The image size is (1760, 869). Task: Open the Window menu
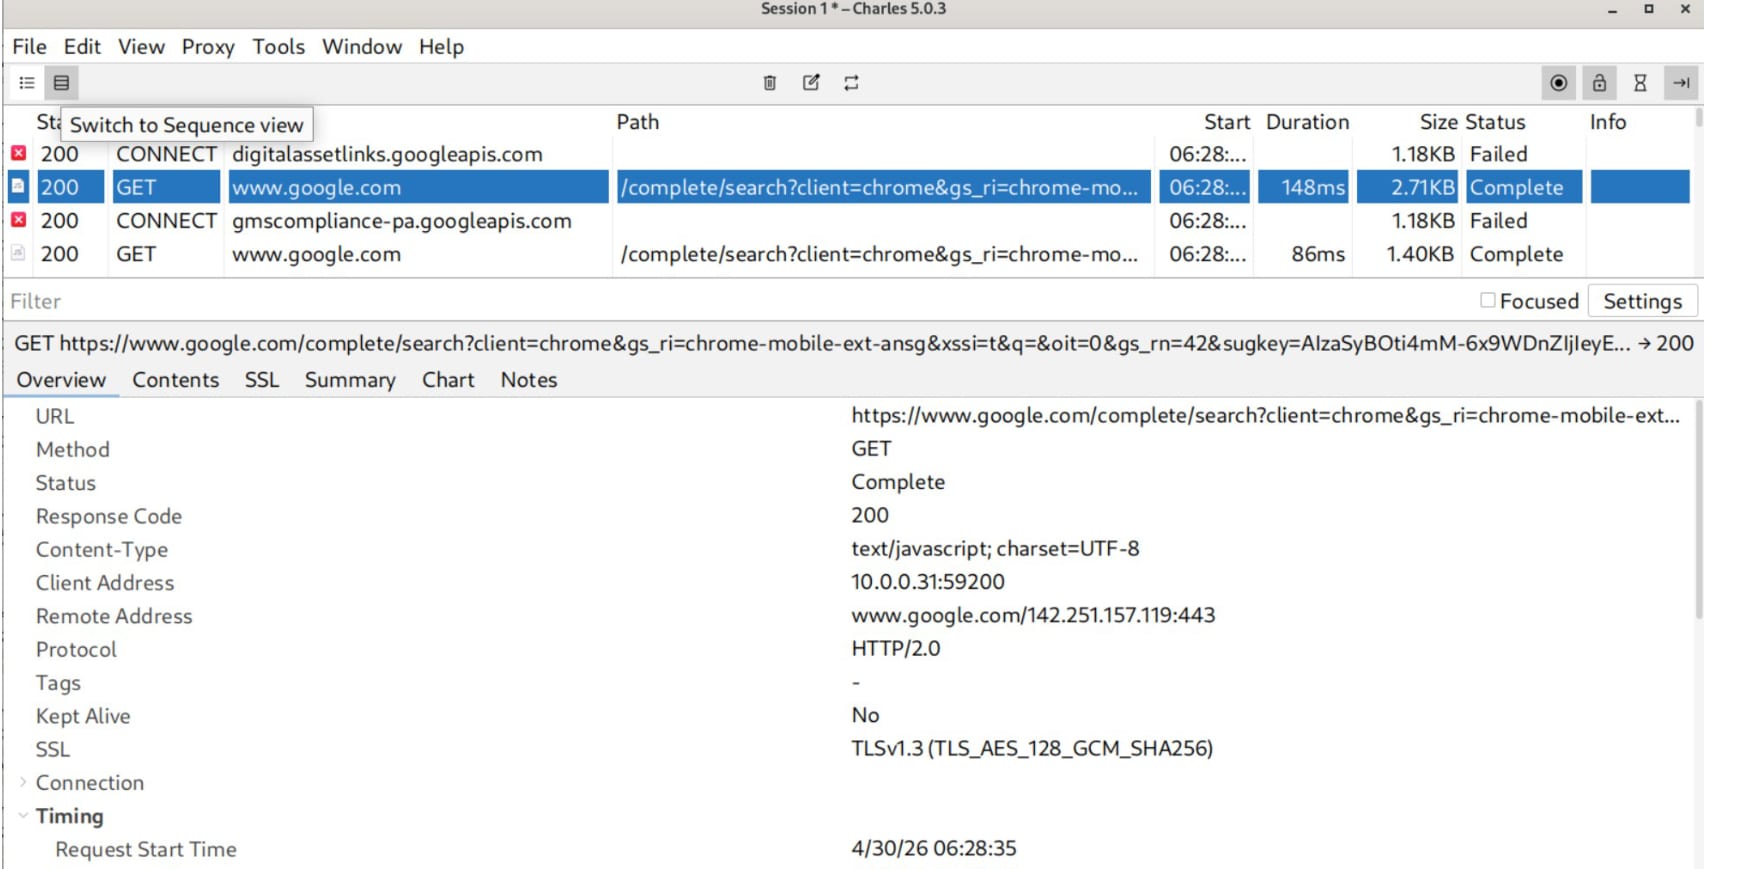[x=362, y=47]
